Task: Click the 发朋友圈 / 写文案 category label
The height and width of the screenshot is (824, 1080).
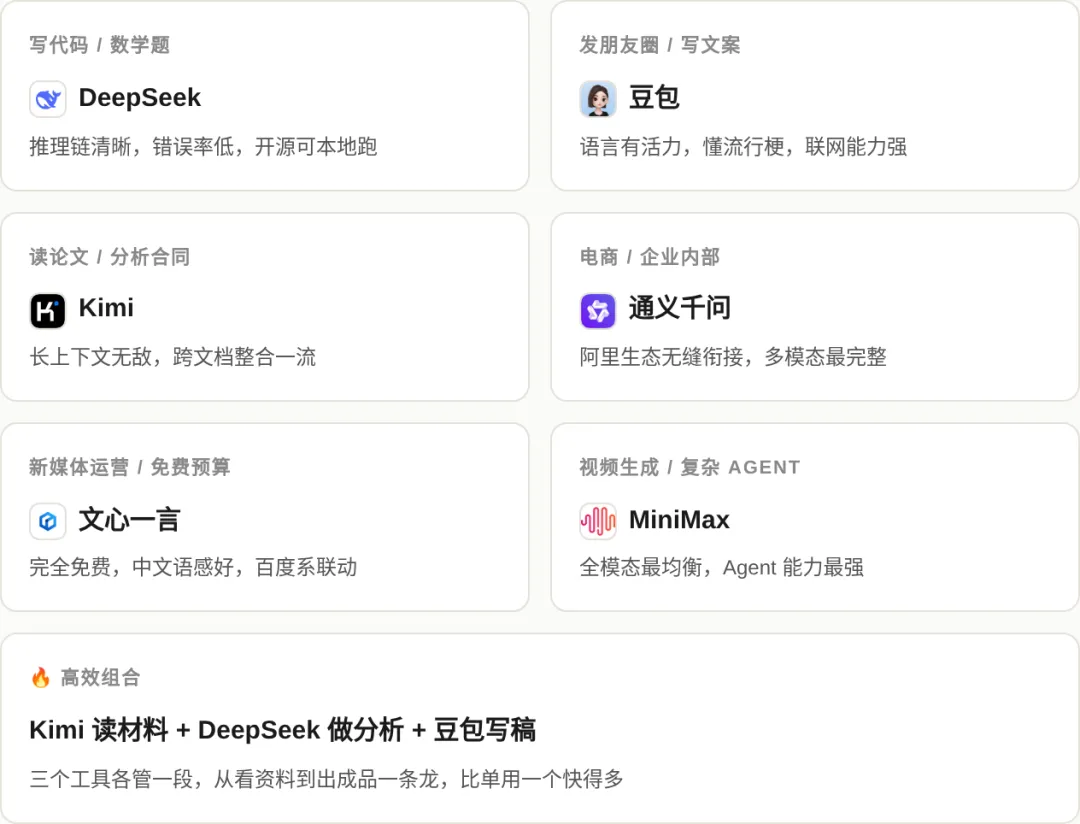Action: [x=660, y=45]
